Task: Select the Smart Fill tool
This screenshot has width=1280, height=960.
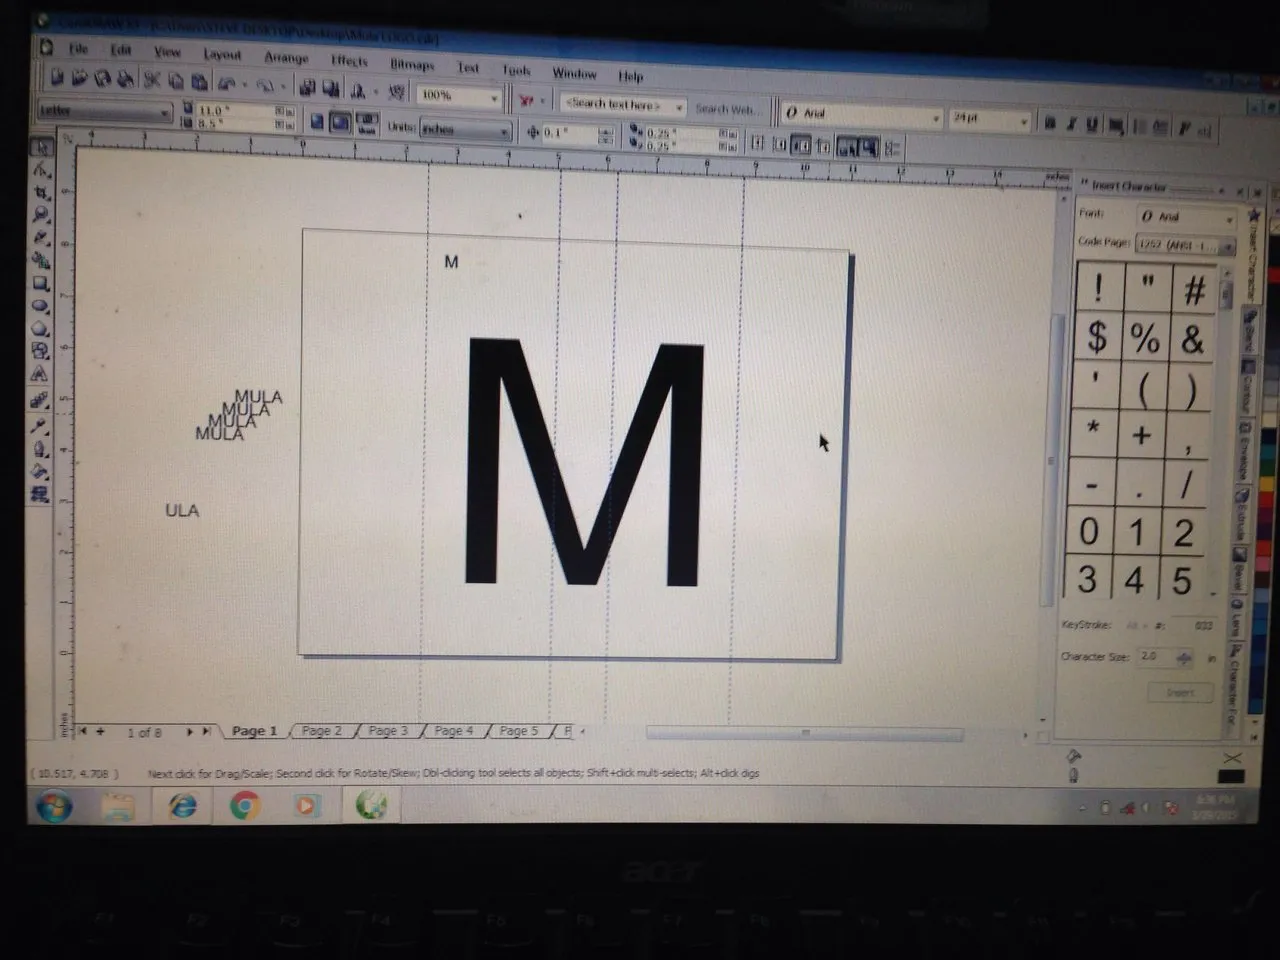Action: 41,260
